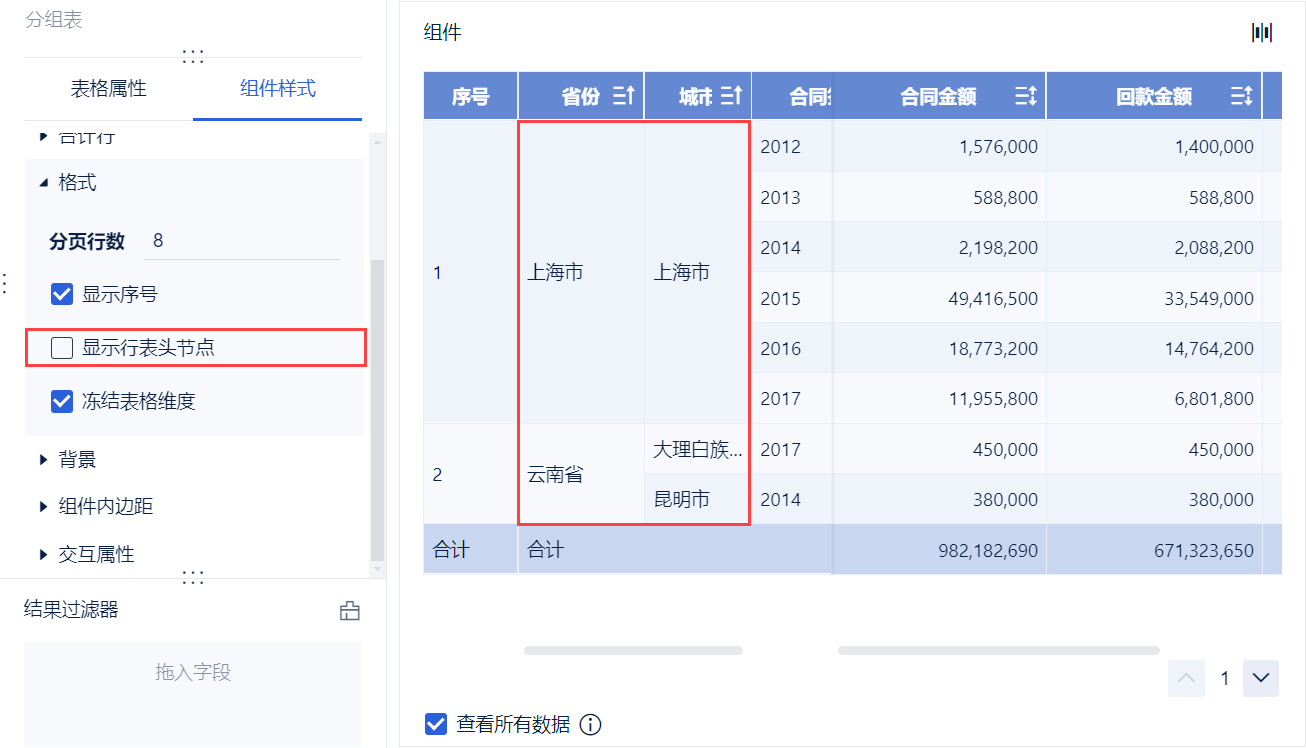Viewport: 1306px width, 748px height.
Task: Click the year 2012 cell
Action: (x=792, y=146)
